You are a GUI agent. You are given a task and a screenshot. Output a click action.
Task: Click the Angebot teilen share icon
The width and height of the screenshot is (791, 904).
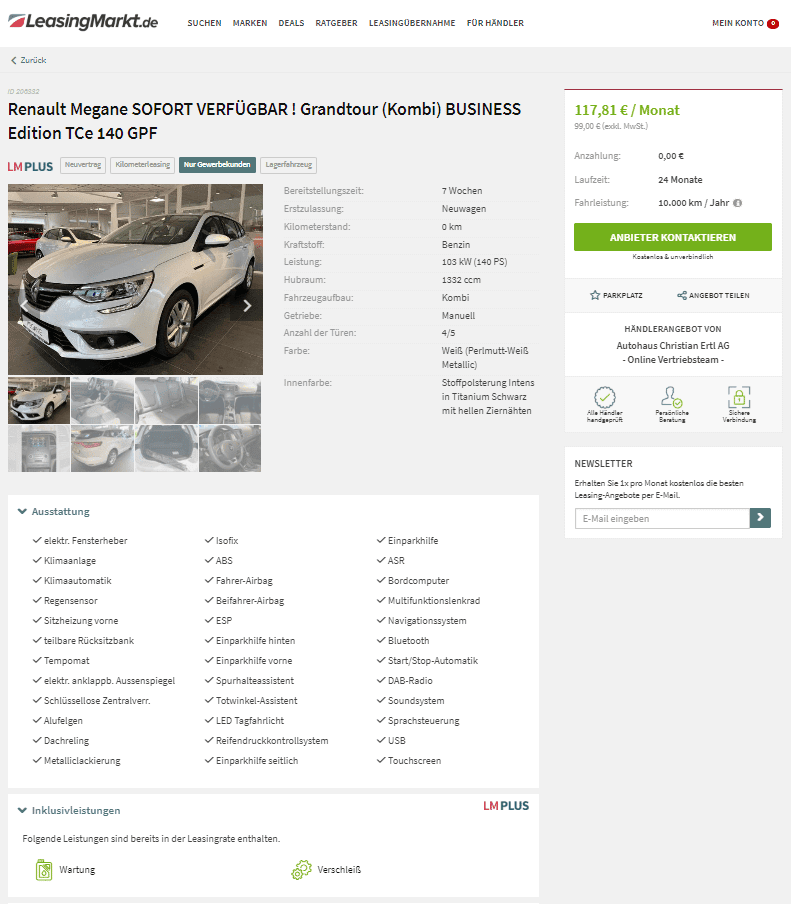pos(681,295)
